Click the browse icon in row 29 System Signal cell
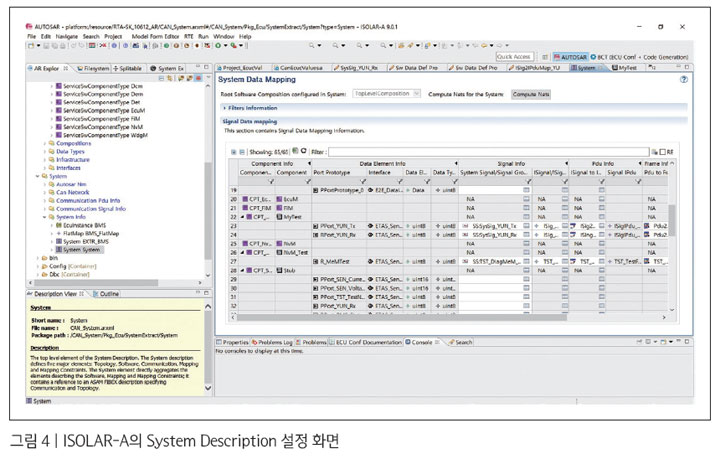Screen dimensions: 720x459 (526, 280)
